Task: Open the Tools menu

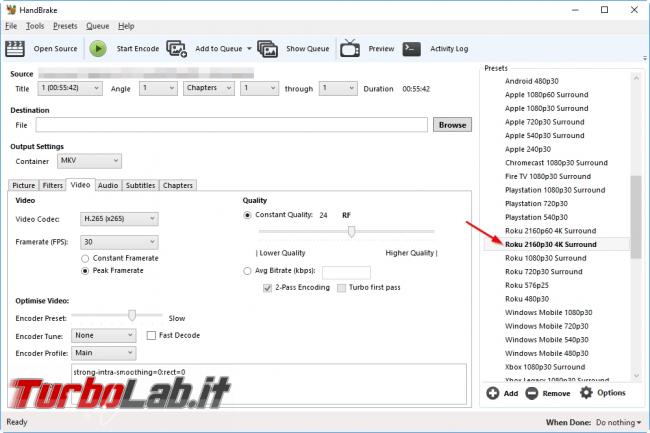Action: (35, 26)
